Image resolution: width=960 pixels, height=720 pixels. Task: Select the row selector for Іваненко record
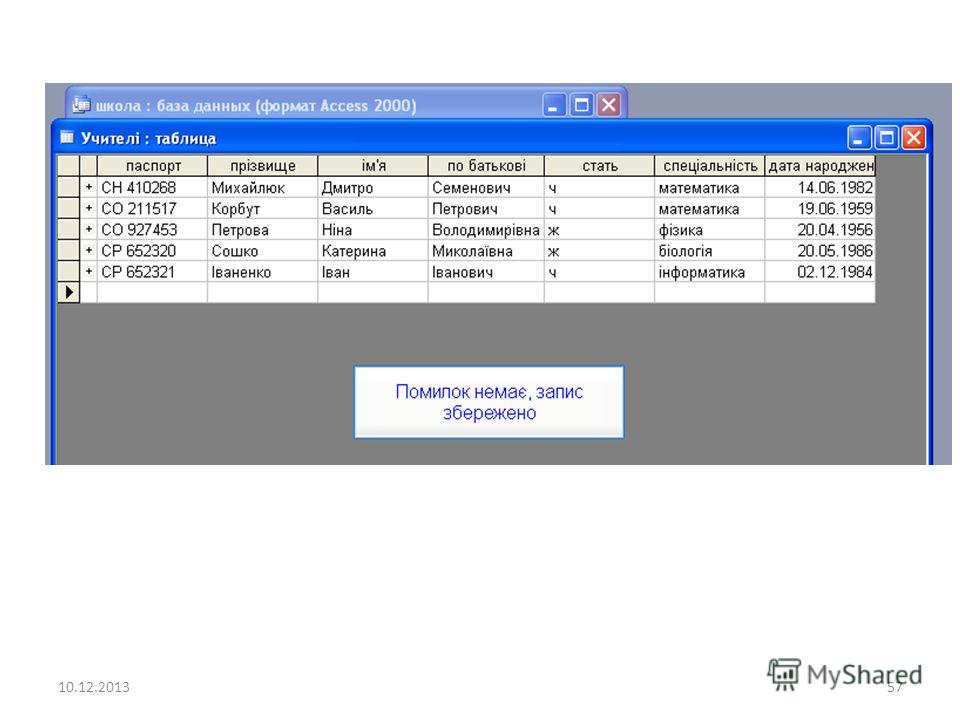[x=69, y=271]
